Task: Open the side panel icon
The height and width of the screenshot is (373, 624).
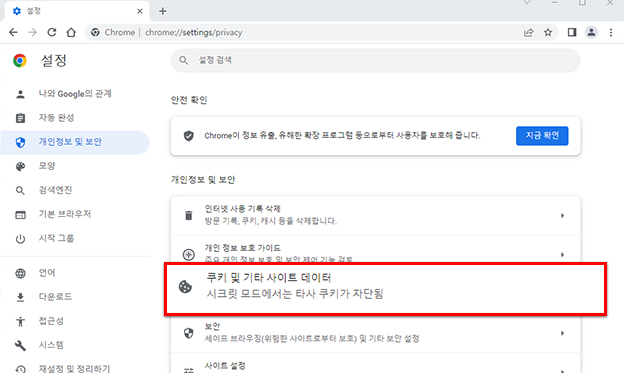Action: [x=572, y=32]
